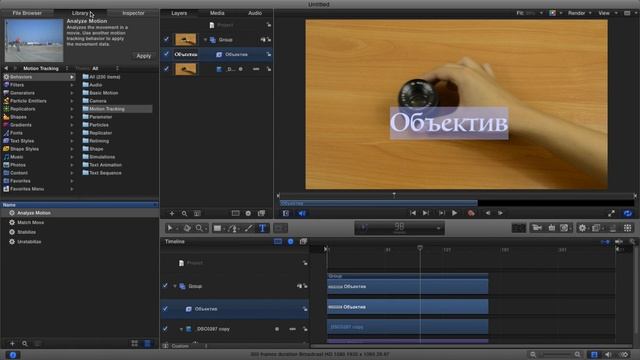Switch Library stack to icon view

point(134,344)
